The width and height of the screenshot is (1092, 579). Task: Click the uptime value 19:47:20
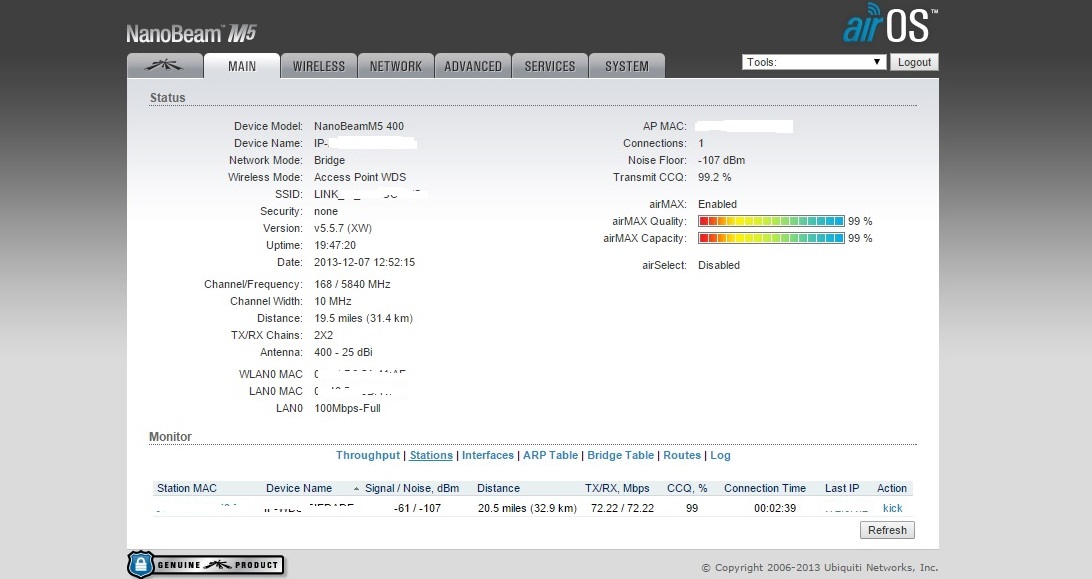(x=335, y=245)
